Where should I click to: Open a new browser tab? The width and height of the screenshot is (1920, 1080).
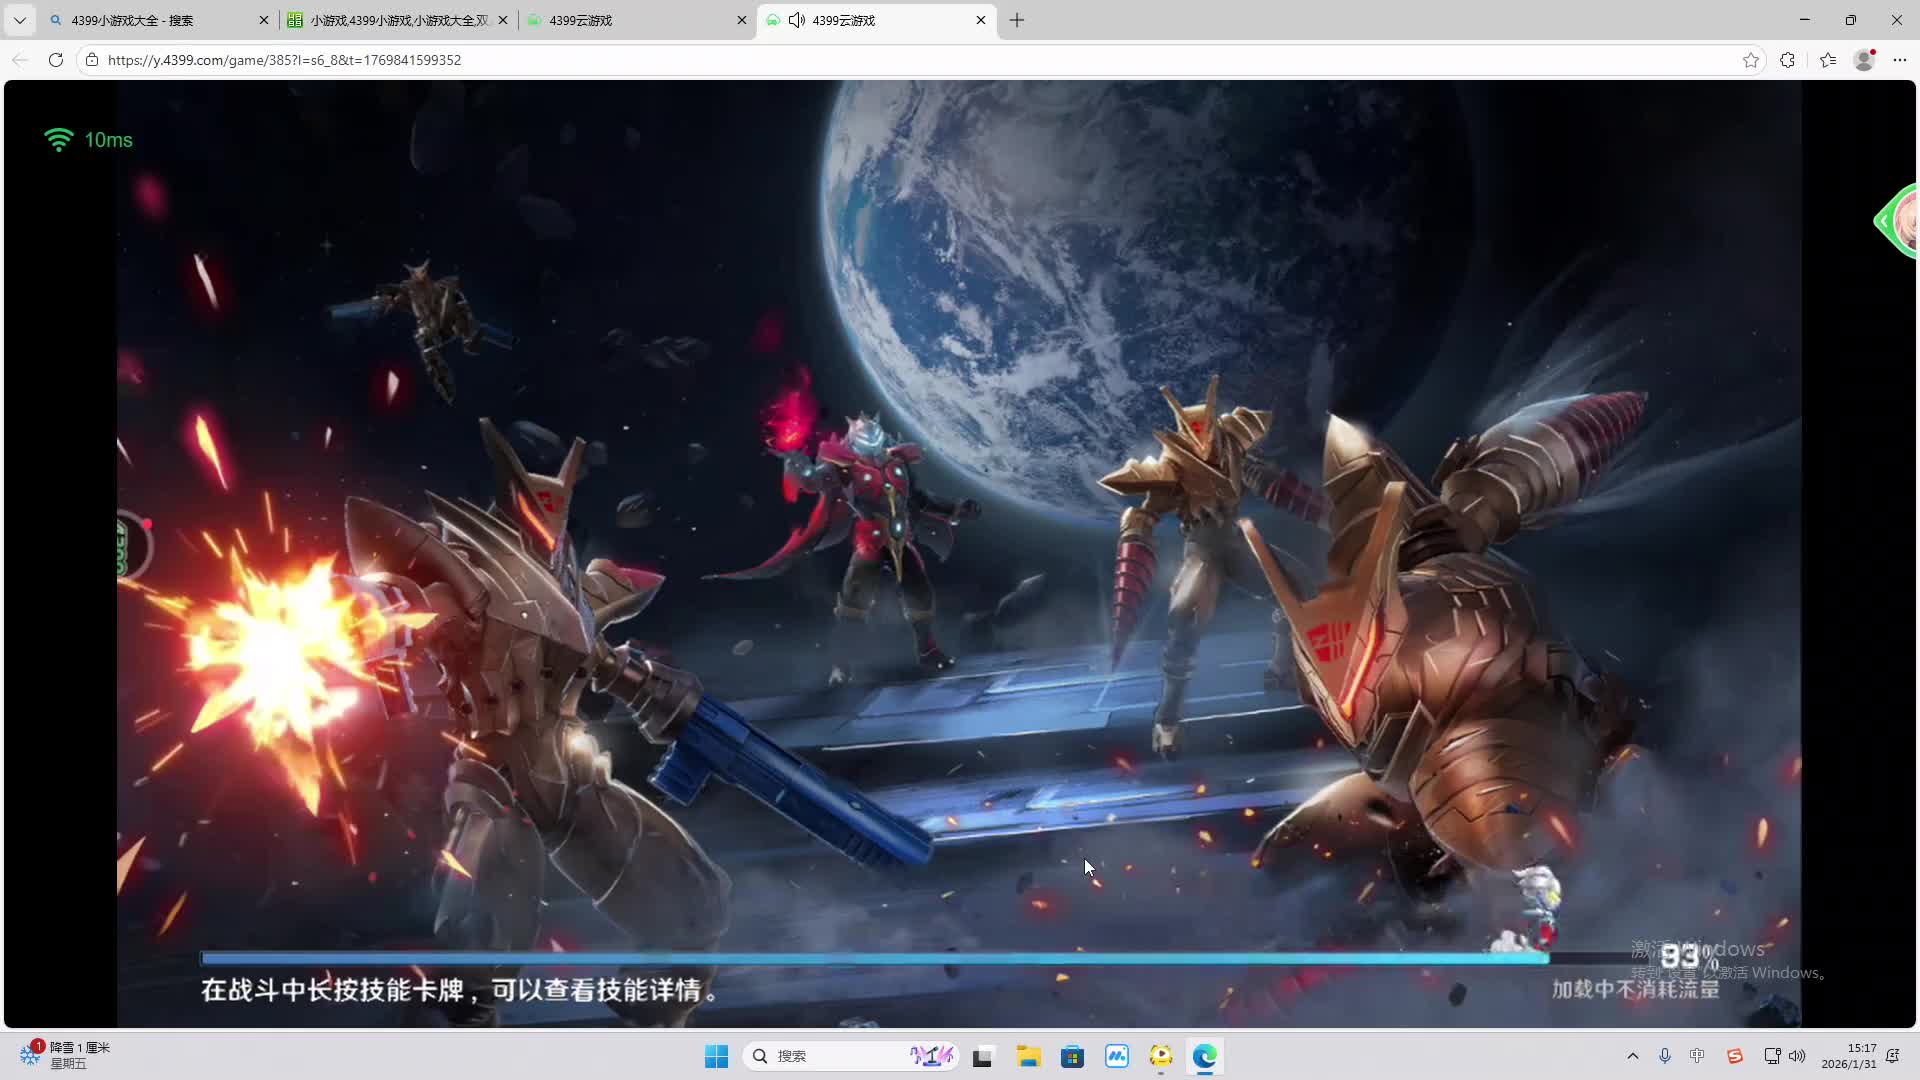(1017, 20)
